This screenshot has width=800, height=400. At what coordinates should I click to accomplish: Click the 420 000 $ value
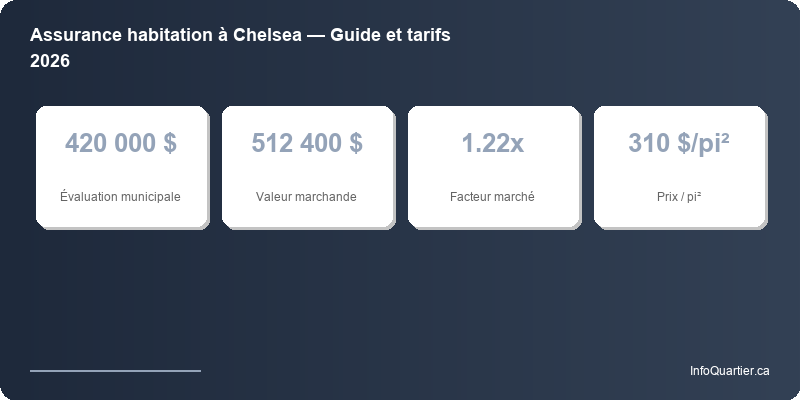pyautogui.click(x=121, y=143)
